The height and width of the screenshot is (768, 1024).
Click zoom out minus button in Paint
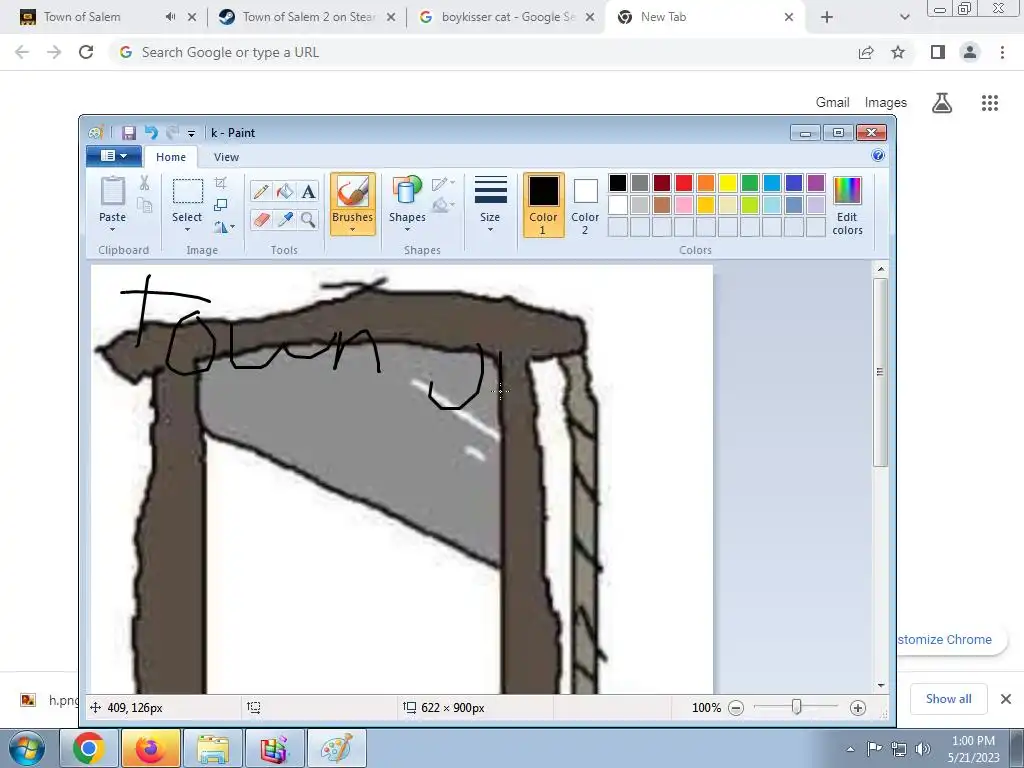click(736, 708)
